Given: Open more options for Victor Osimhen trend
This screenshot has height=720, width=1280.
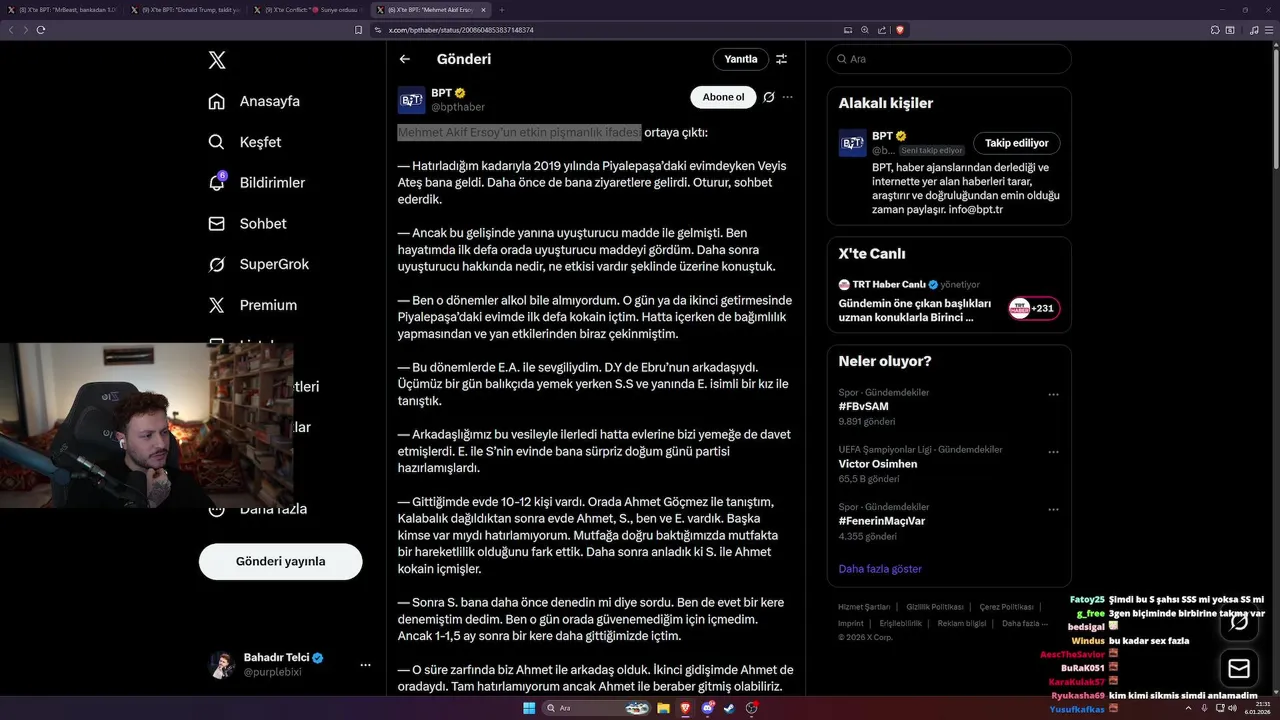Looking at the screenshot, I should pos(1053,452).
